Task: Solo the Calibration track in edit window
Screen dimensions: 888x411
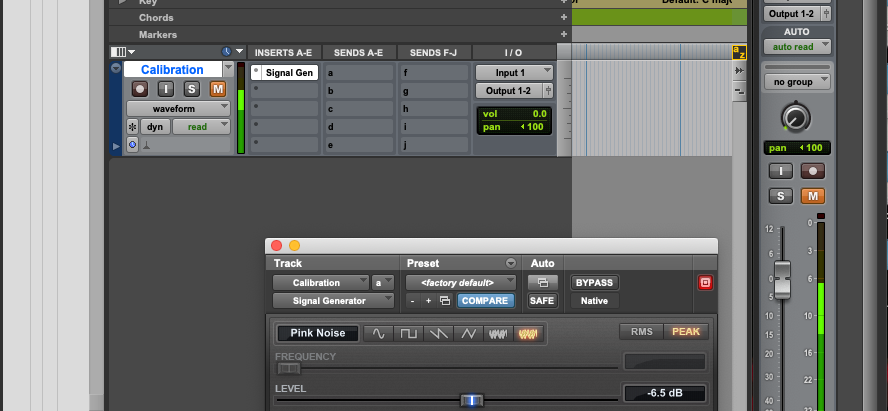Action: [191, 89]
